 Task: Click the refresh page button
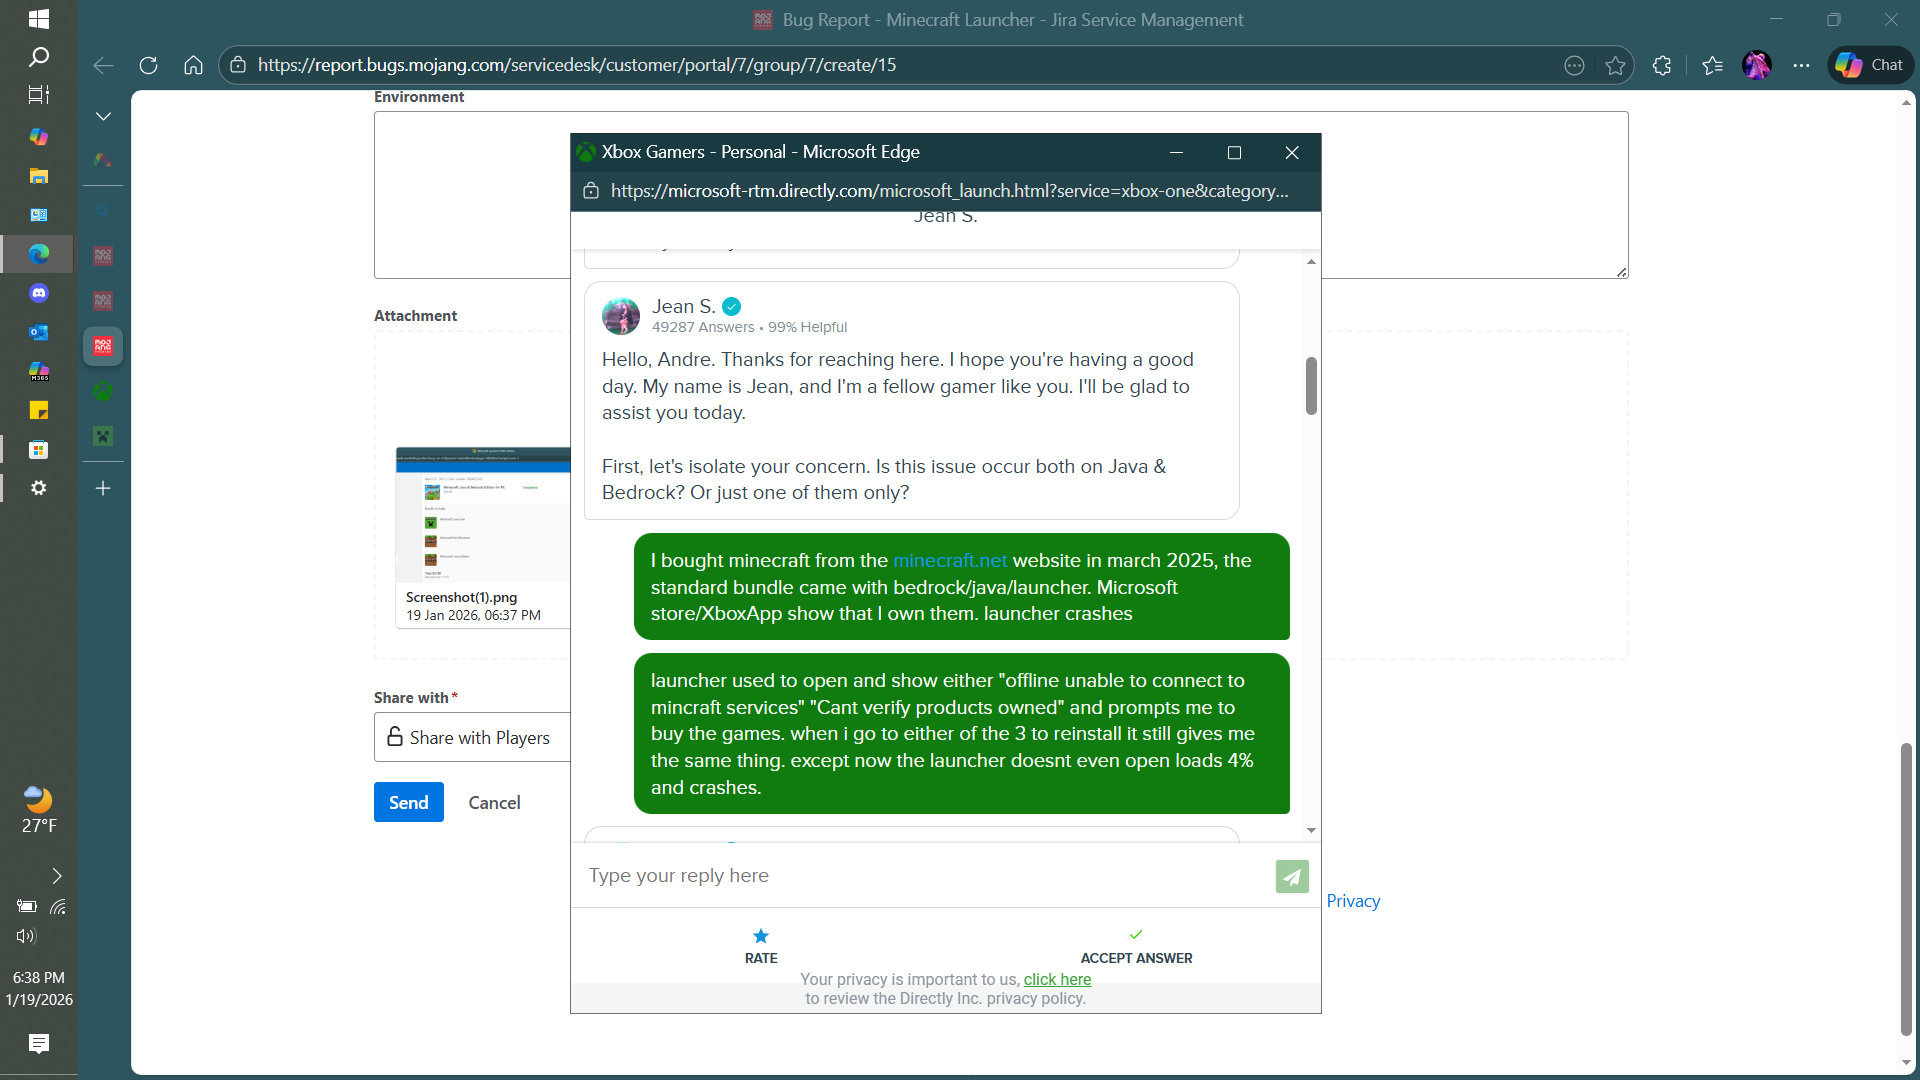[149, 65]
